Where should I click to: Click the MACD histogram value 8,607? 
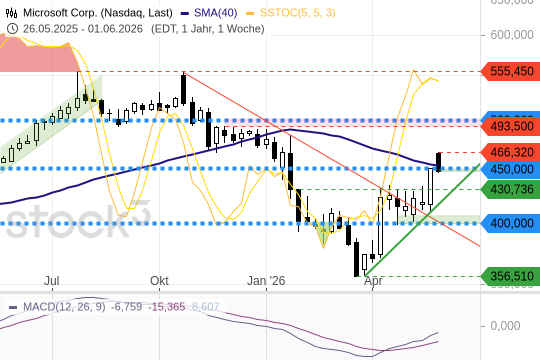pos(206,307)
